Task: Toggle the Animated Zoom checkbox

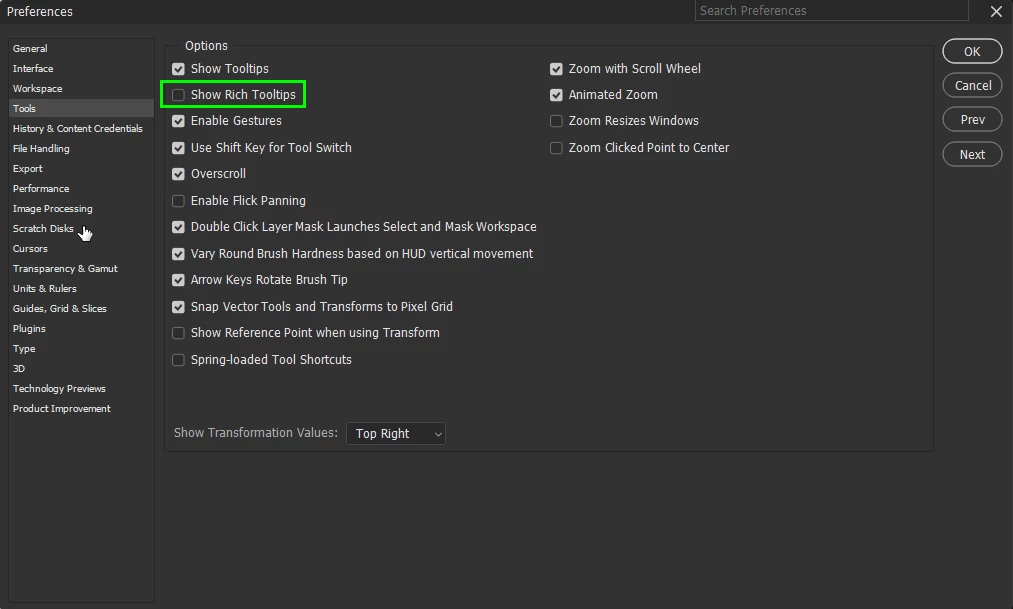Action: 556,95
